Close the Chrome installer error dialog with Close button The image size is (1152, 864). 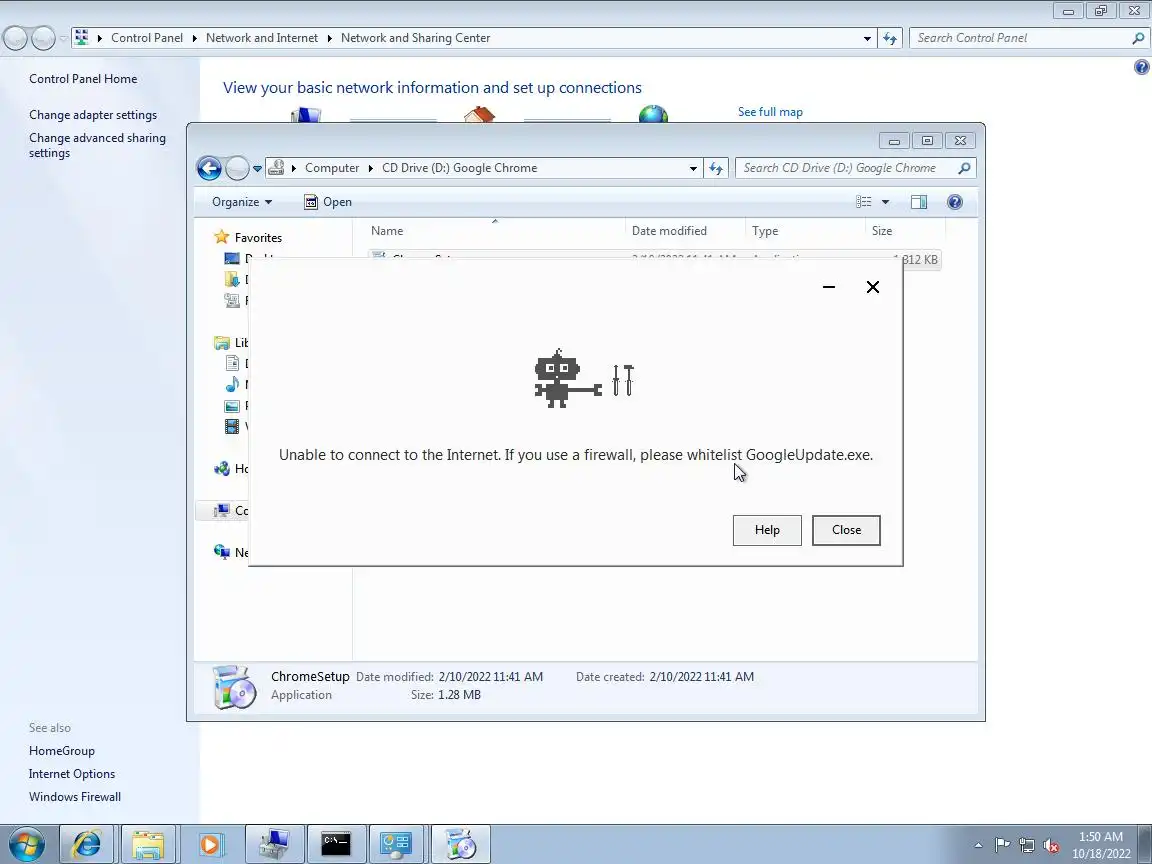tap(846, 530)
